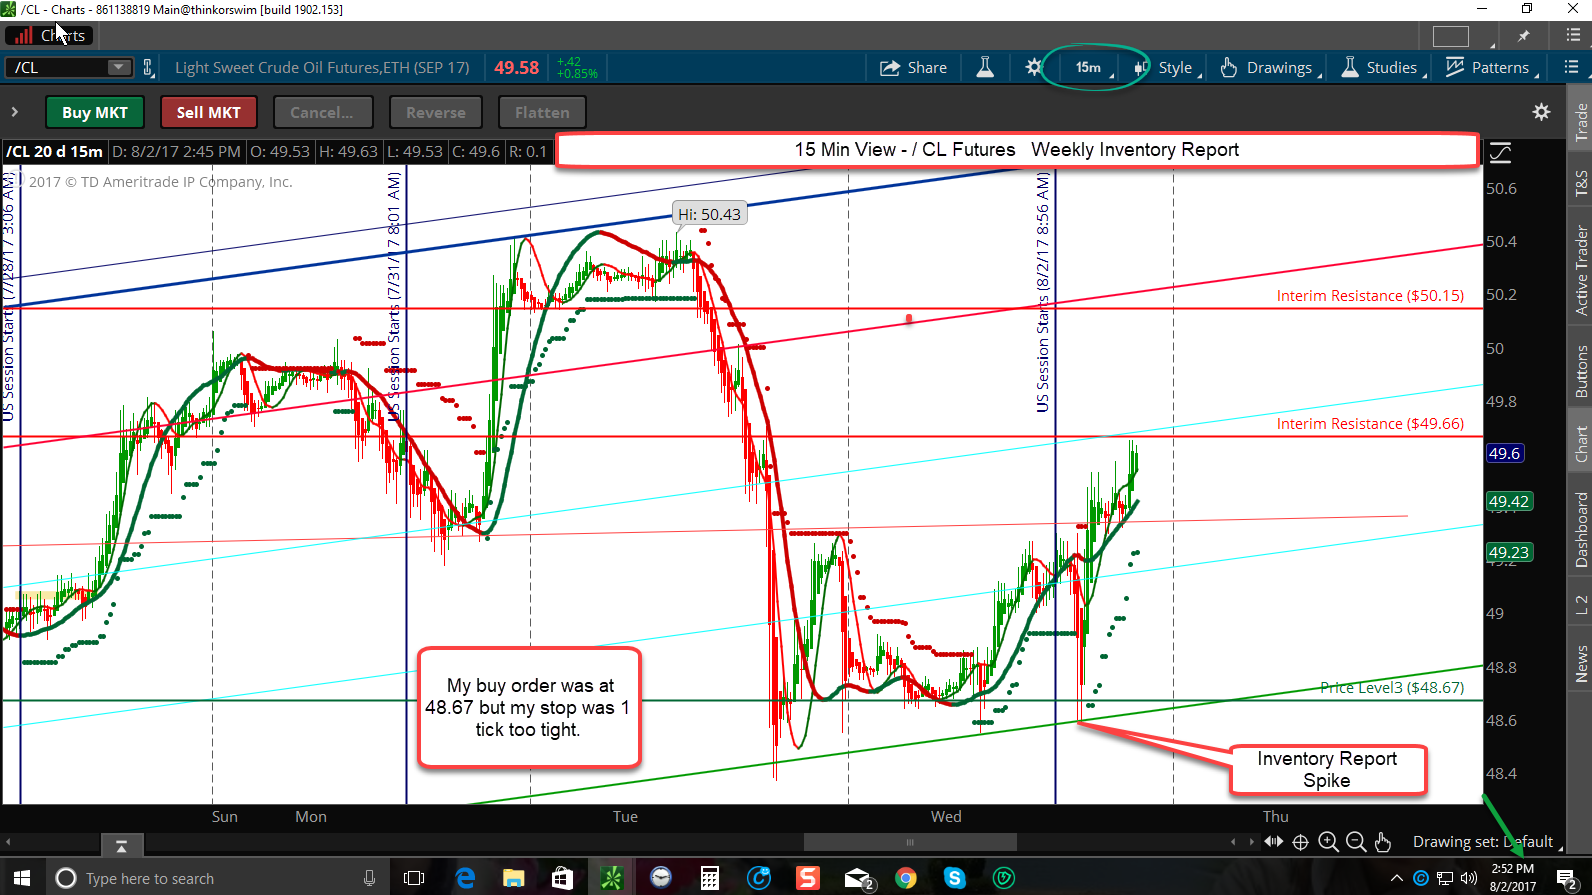Click the Sell MKT button
The height and width of the screenshot is (895, 1592).
coord(208,112)
